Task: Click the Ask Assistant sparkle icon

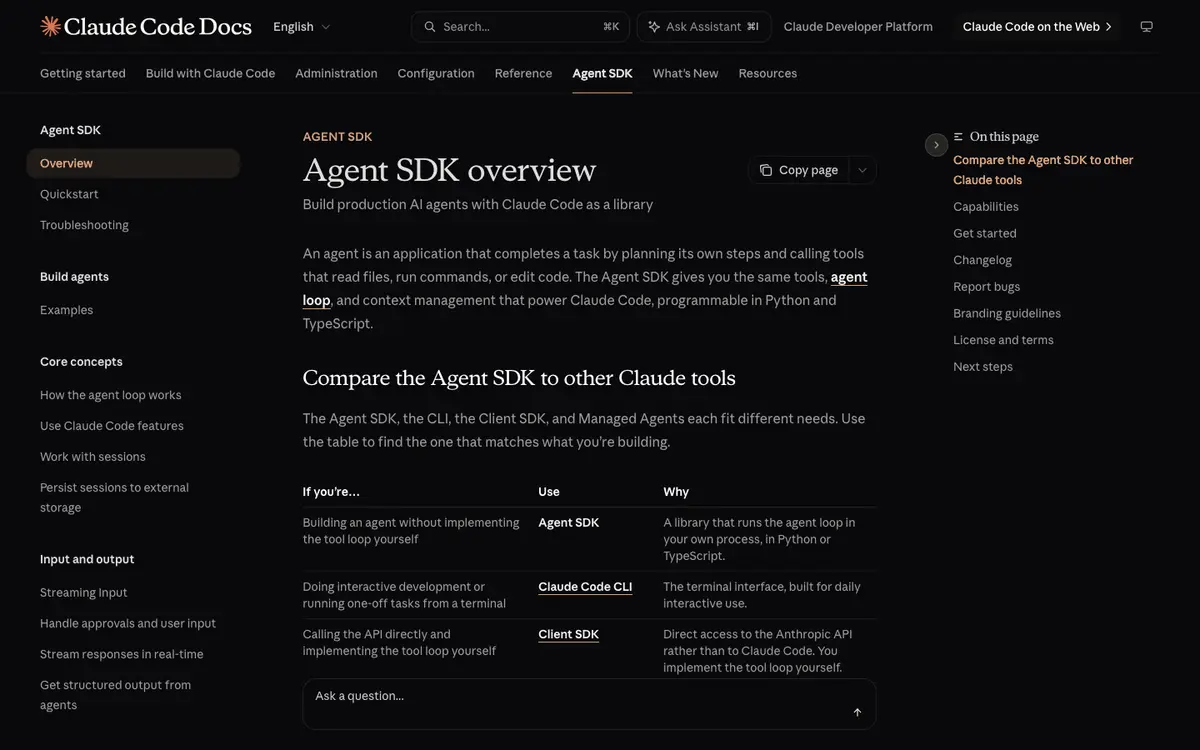Action: (x=654, y=27)
